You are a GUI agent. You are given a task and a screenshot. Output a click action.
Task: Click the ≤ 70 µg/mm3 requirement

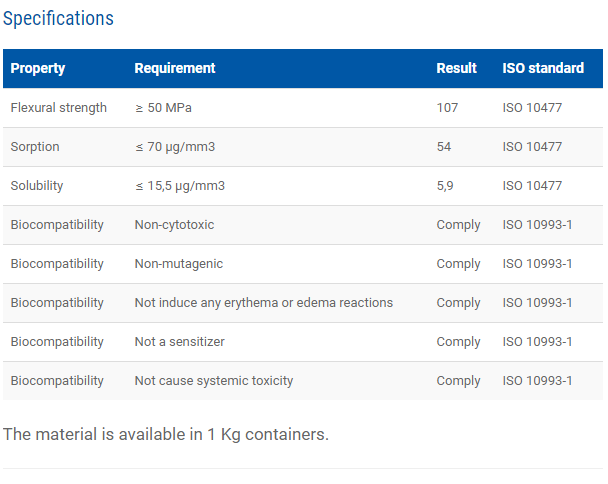coord(175,147)
